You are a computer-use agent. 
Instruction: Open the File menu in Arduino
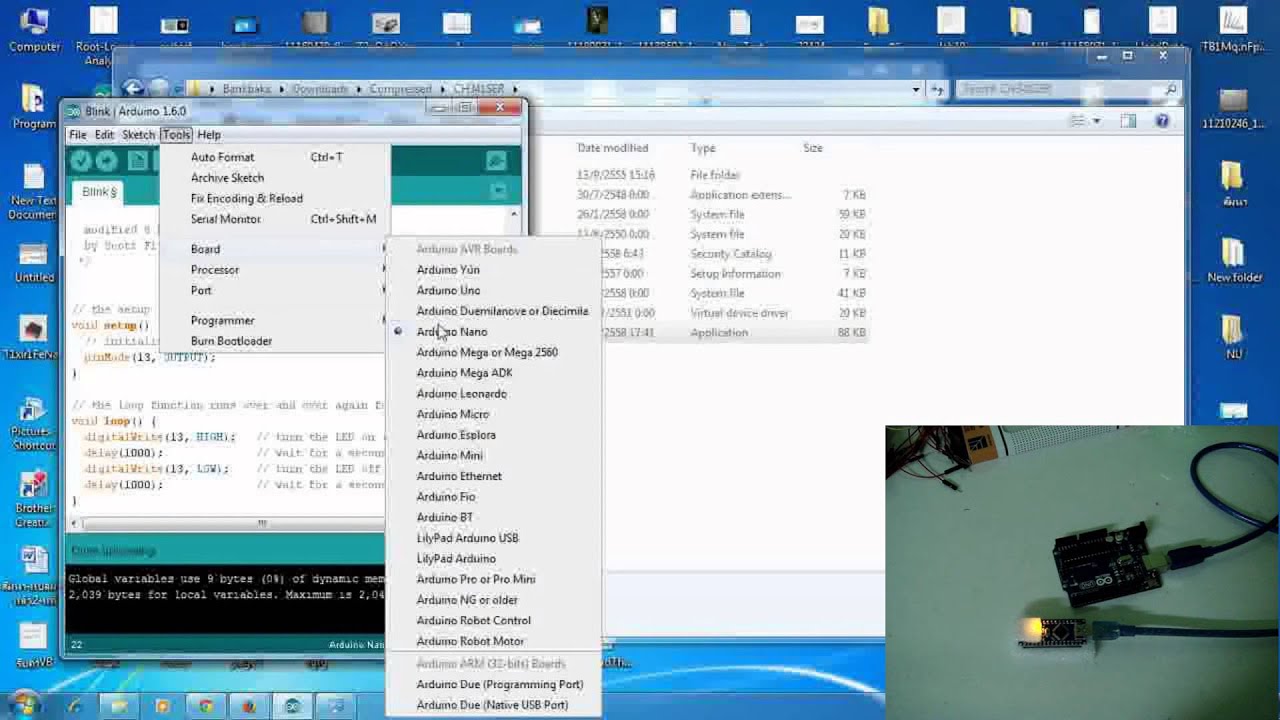pyautogui.click(x=77, y=135)
